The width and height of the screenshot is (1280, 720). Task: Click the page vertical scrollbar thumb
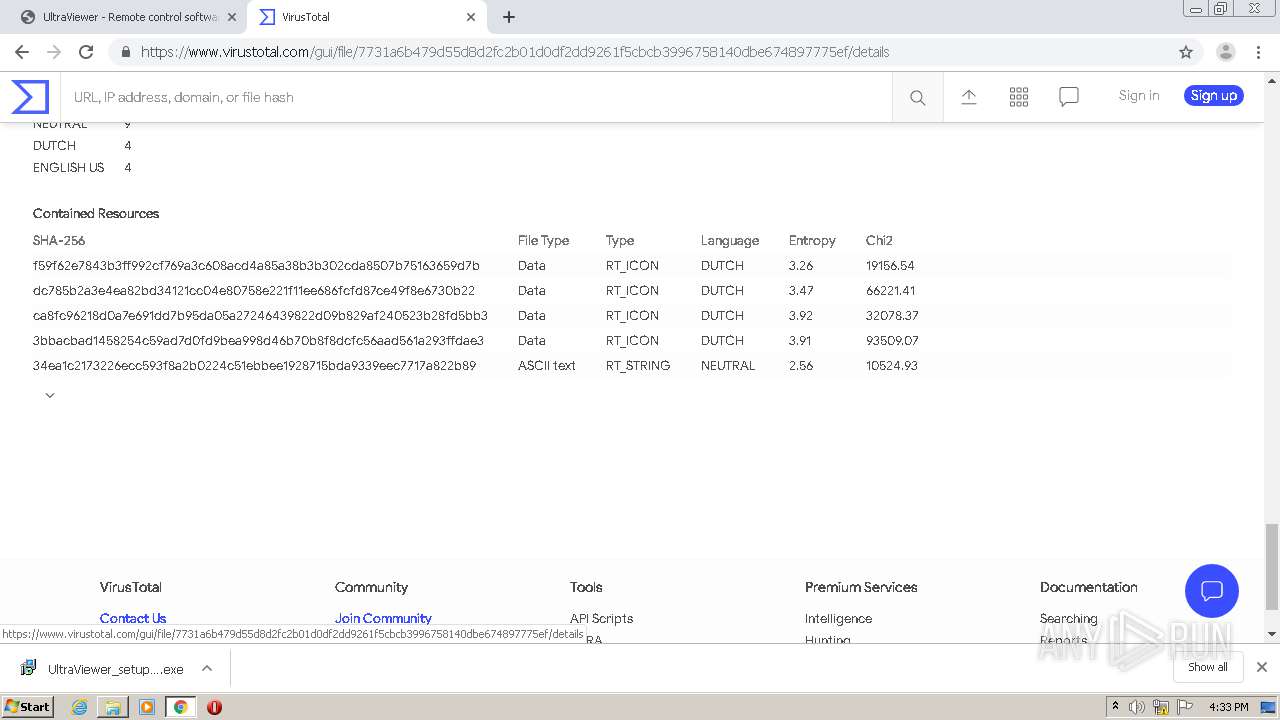1271,566
